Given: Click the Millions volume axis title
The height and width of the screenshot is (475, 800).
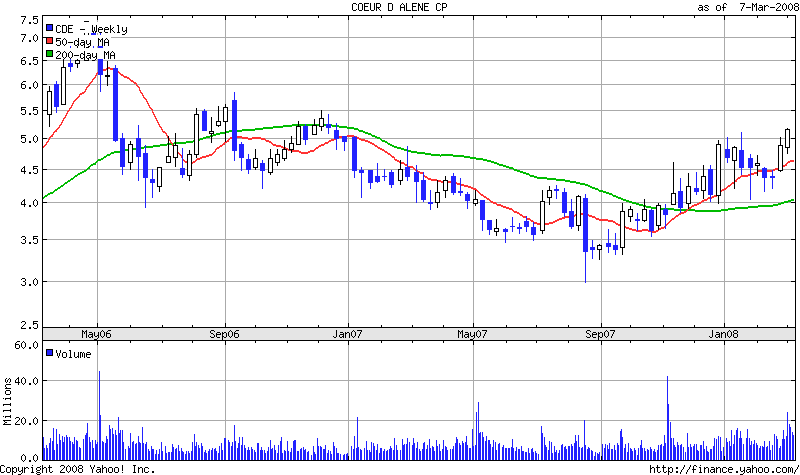Looking at the screenshot, I should pyautogui.click(x=7, y=402).
